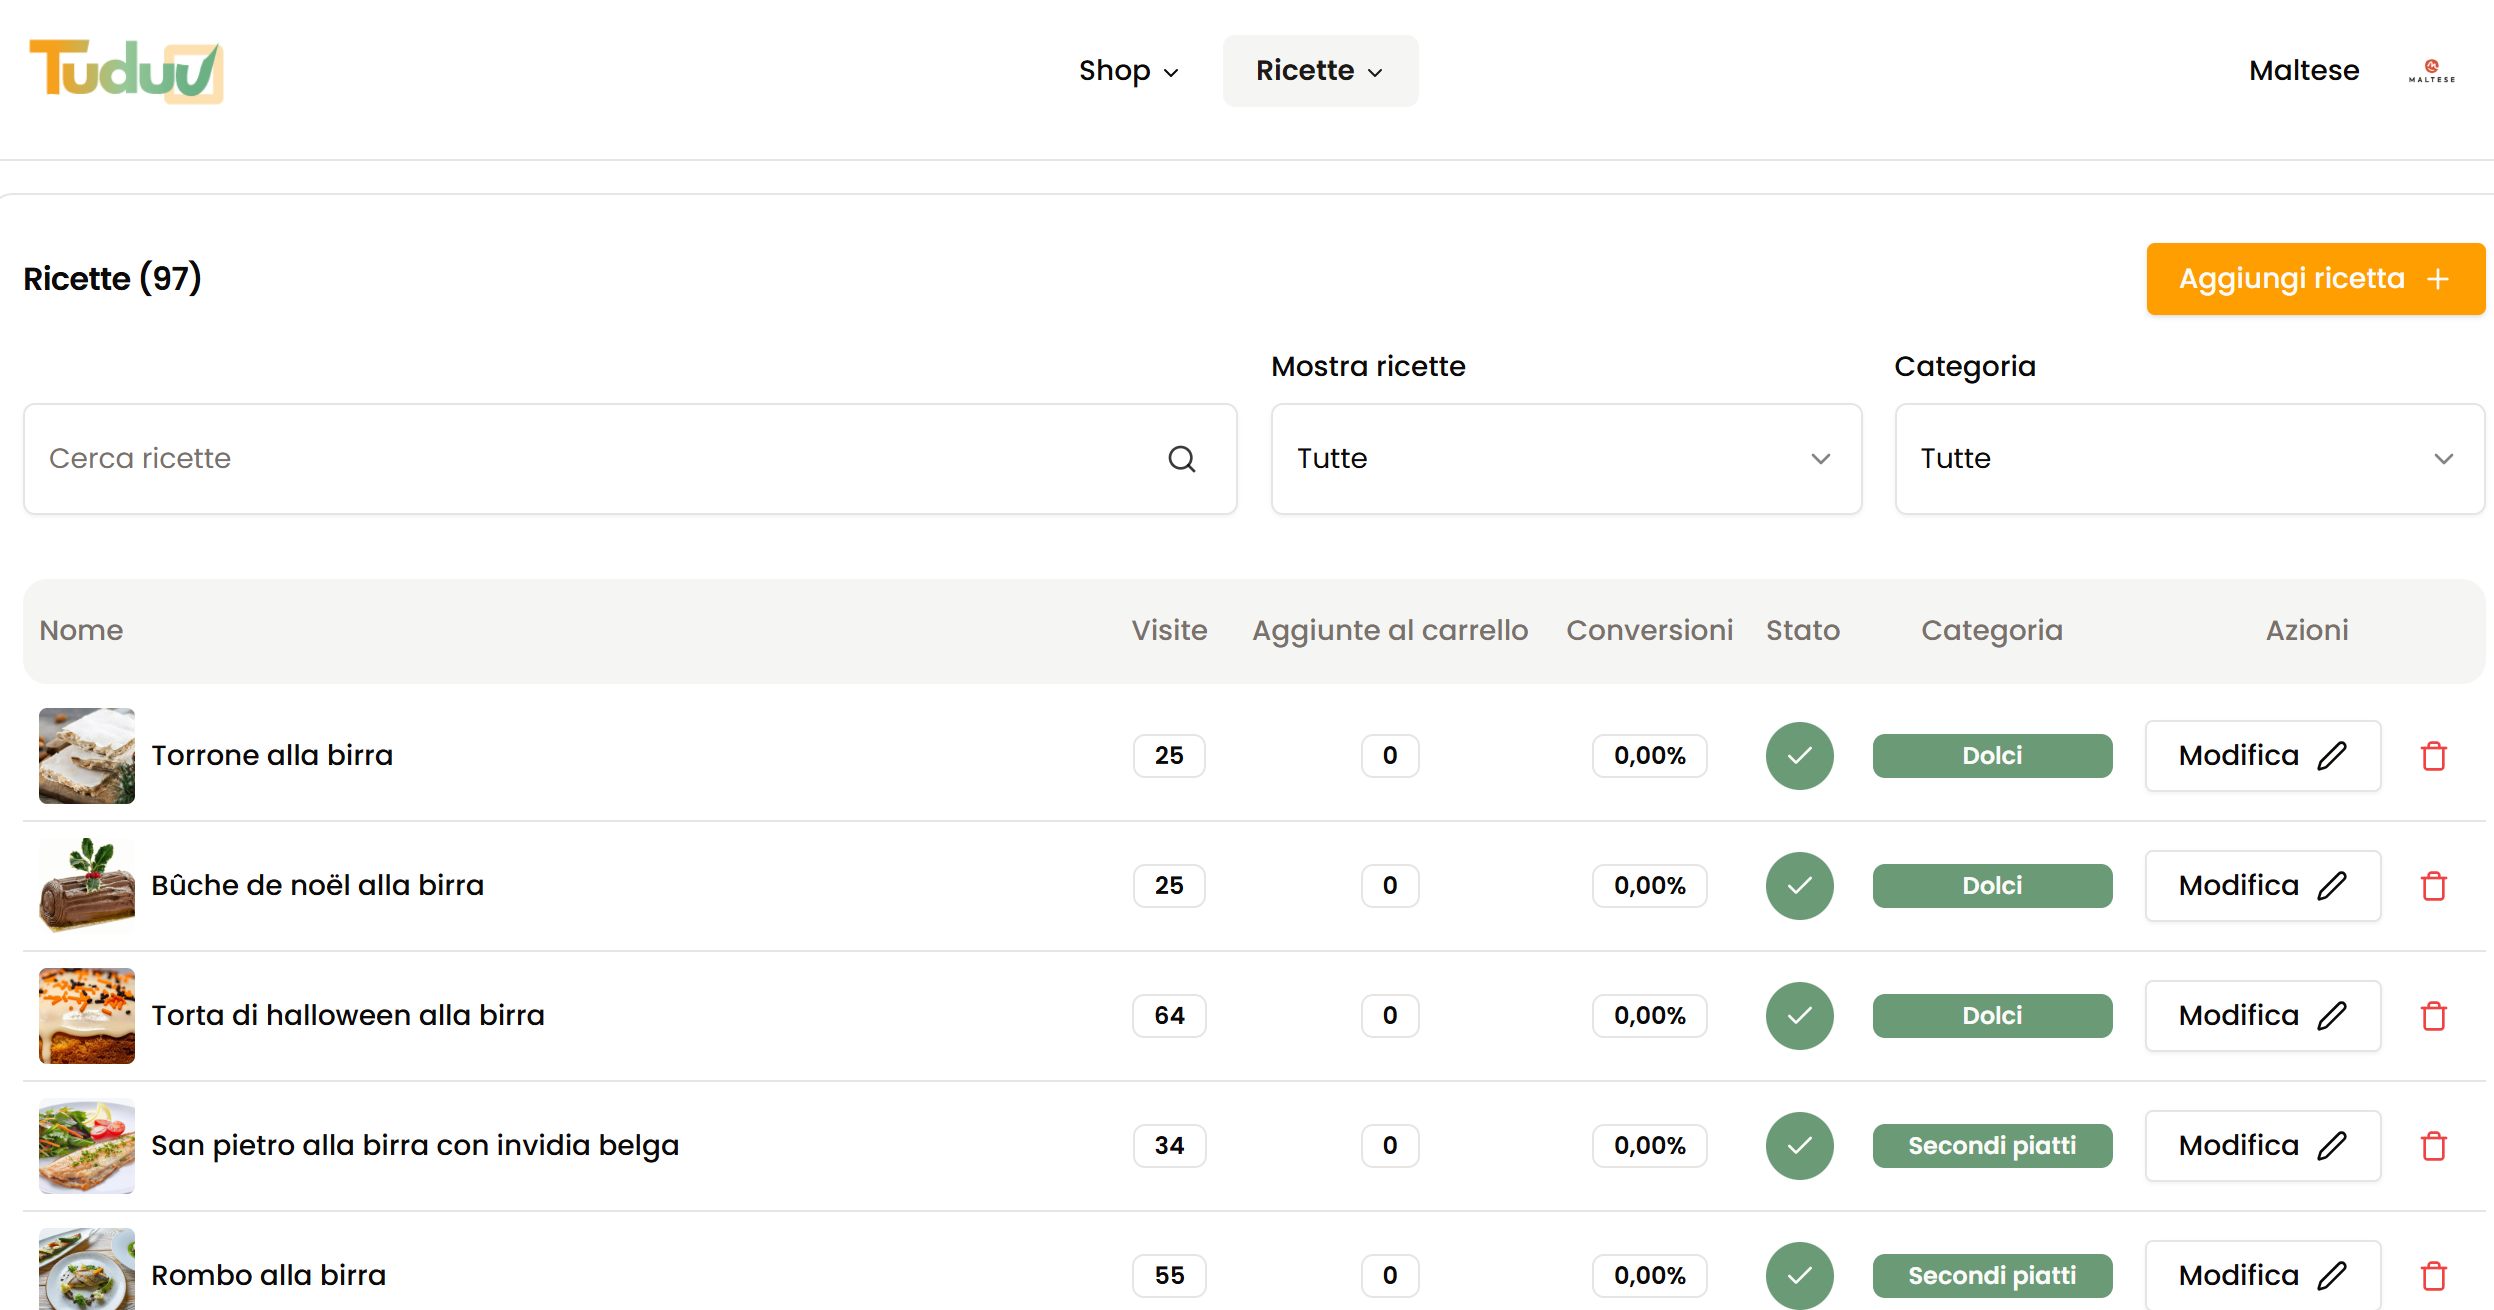2494x1310 pixels.
Task: Click Aggiungi ricetta button
Action: 2314,279
